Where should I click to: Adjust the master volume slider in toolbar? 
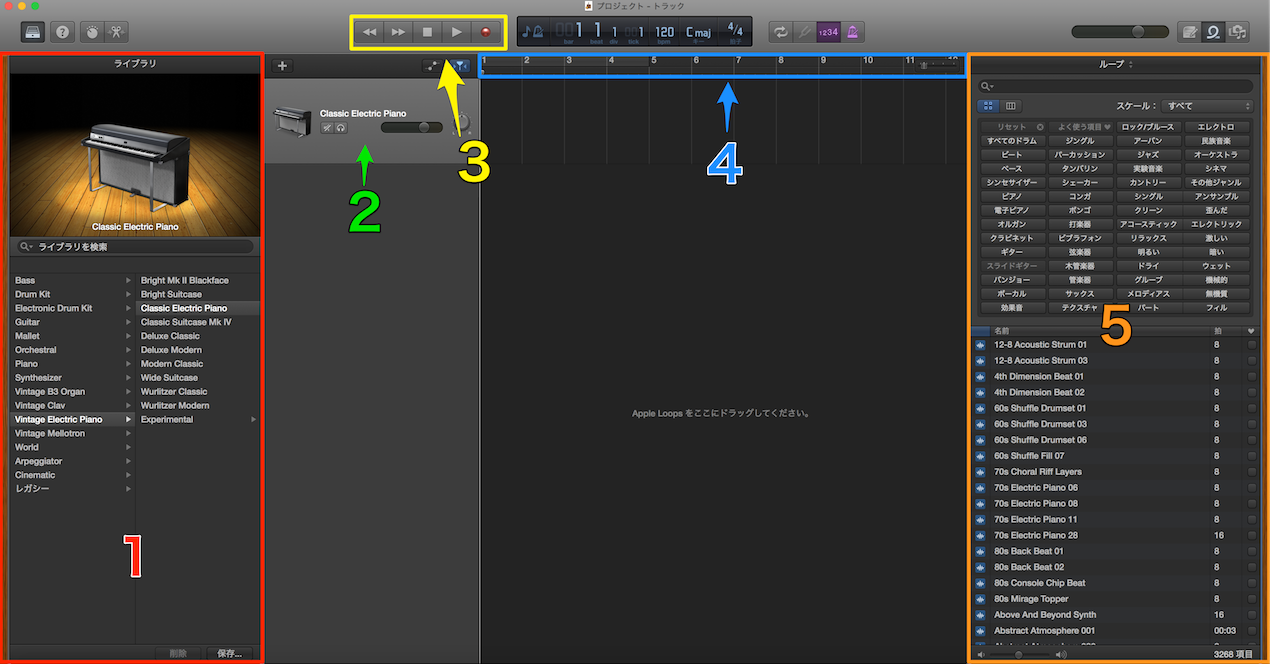click(1120, 32)
